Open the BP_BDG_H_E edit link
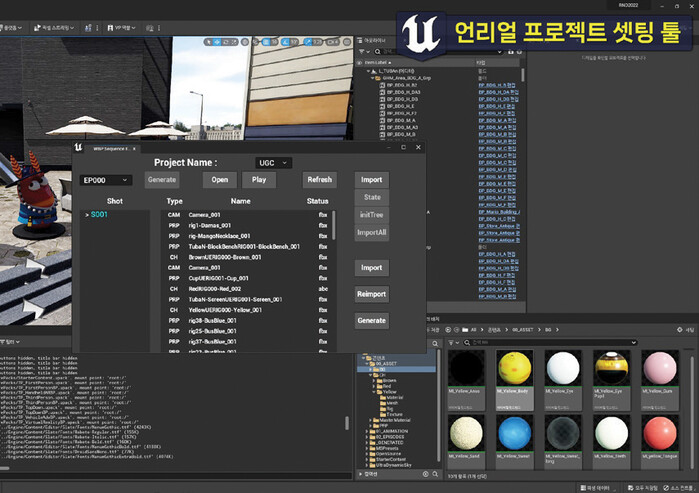The image size is (699, 493). pos(497,106)
